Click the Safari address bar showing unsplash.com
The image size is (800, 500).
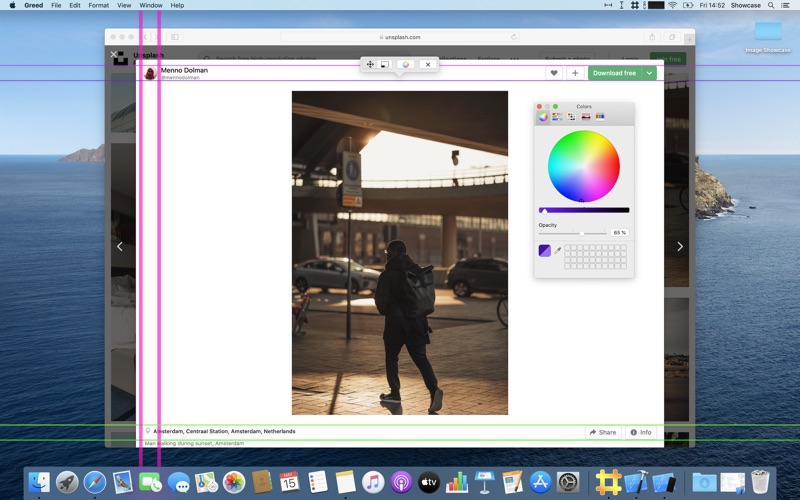(x=400, y=37)
